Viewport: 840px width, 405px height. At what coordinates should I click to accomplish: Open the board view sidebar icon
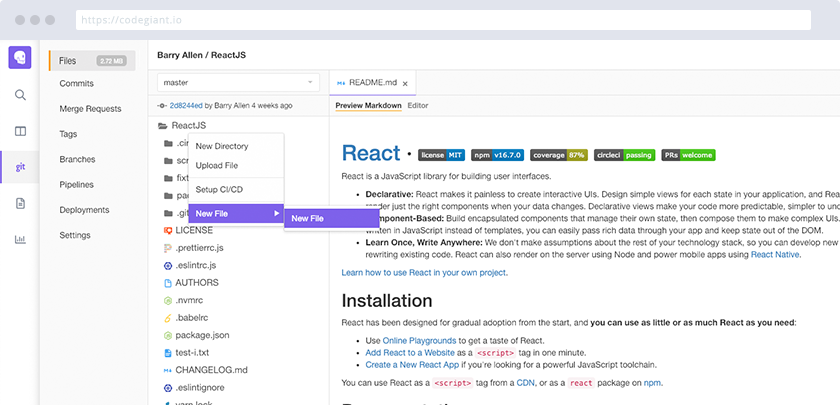click(x=20, y=131)
